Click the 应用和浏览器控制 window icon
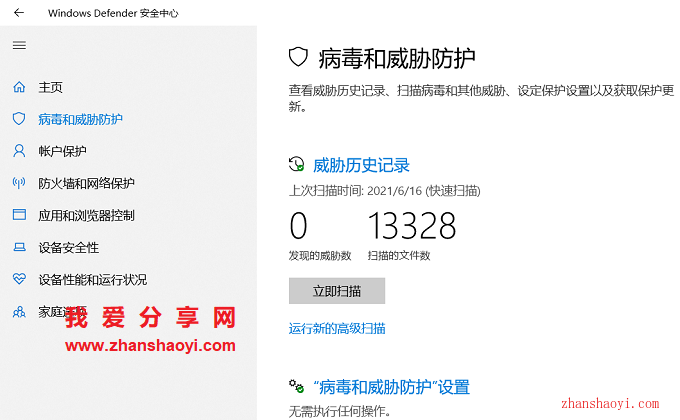Viewport: 680px width, 420px height. 19,215
